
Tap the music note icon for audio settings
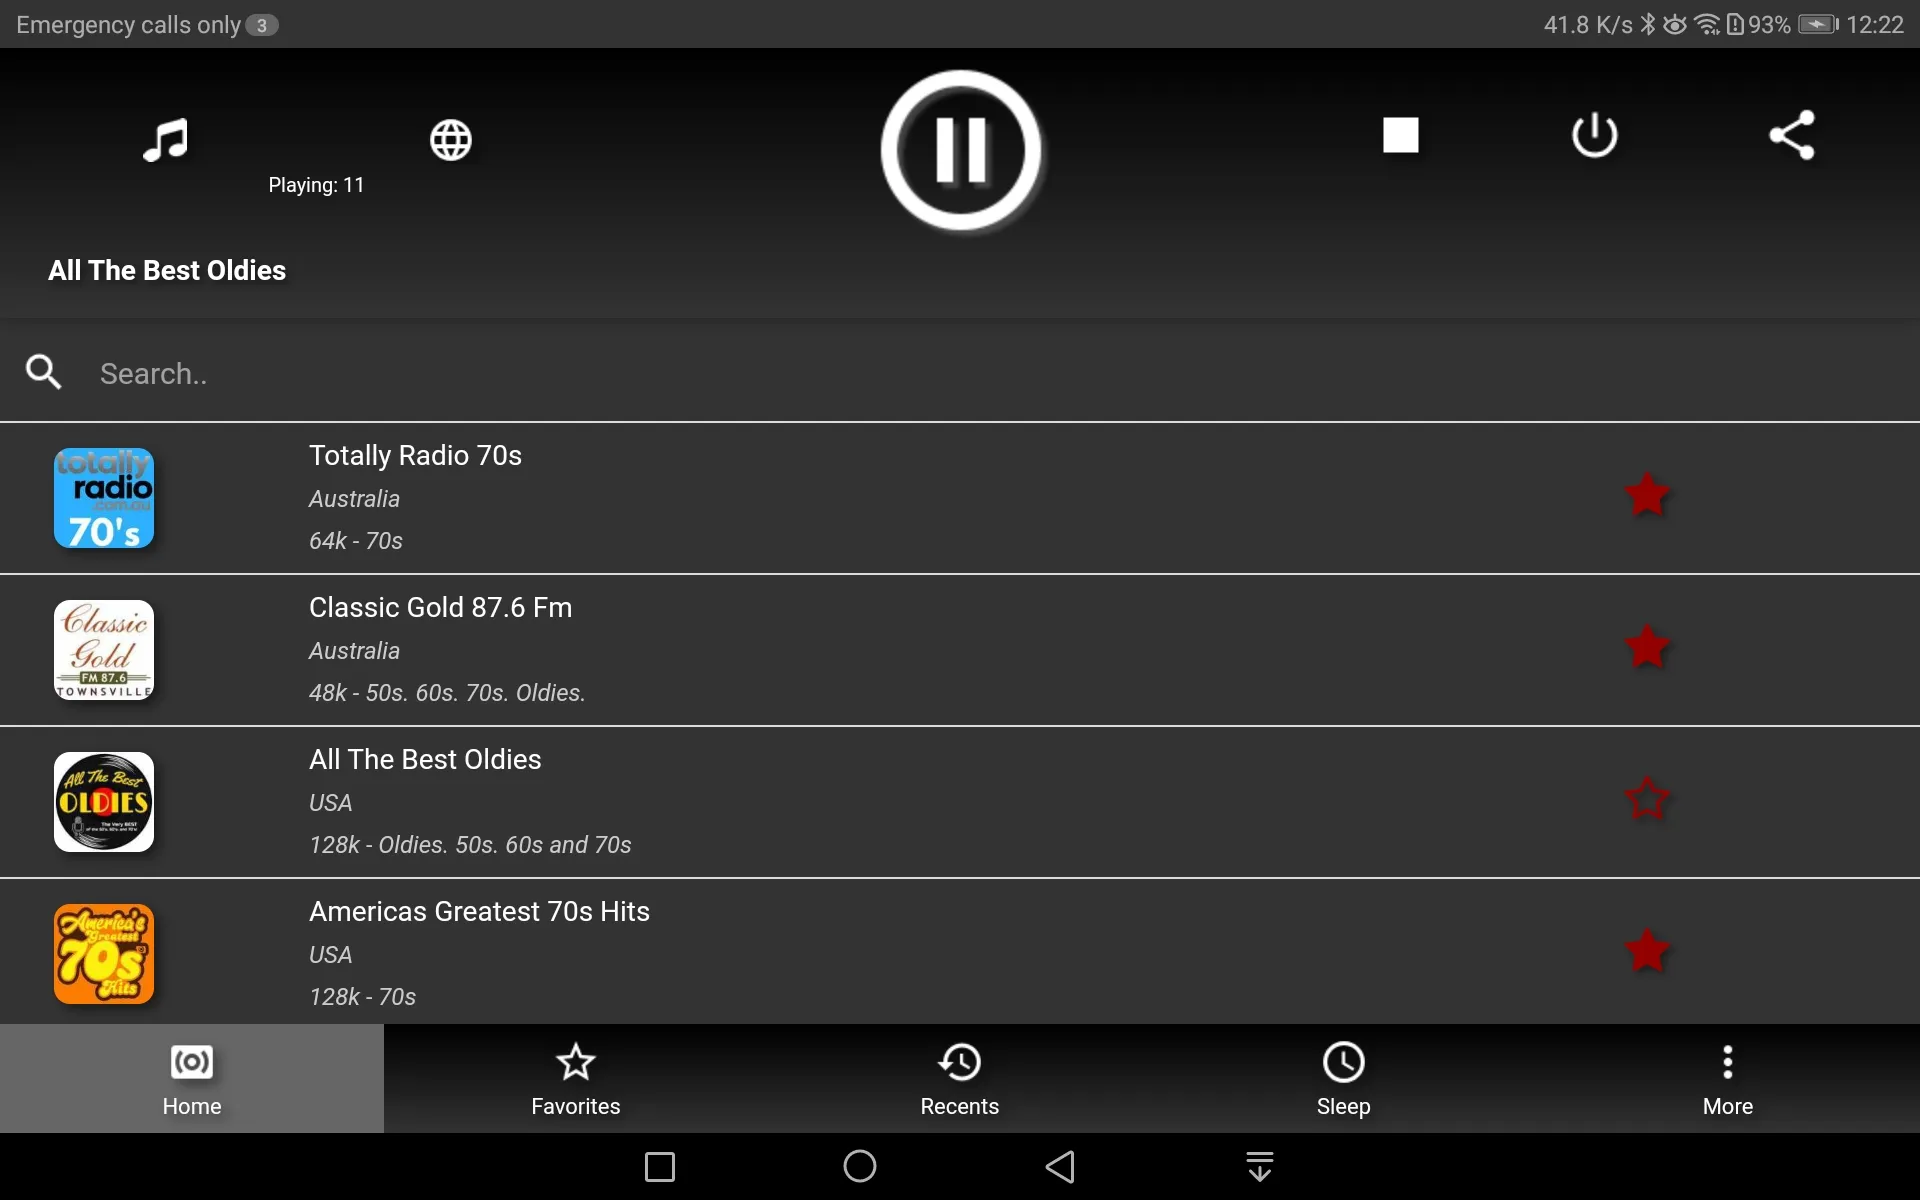pyautogui.click(x=164, y=137)
